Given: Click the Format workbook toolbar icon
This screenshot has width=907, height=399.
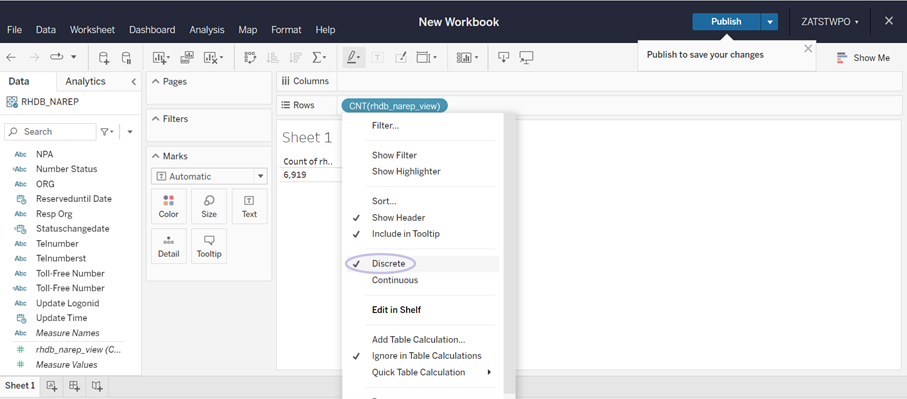Looking at the screenshot, I should coord(400,57).
